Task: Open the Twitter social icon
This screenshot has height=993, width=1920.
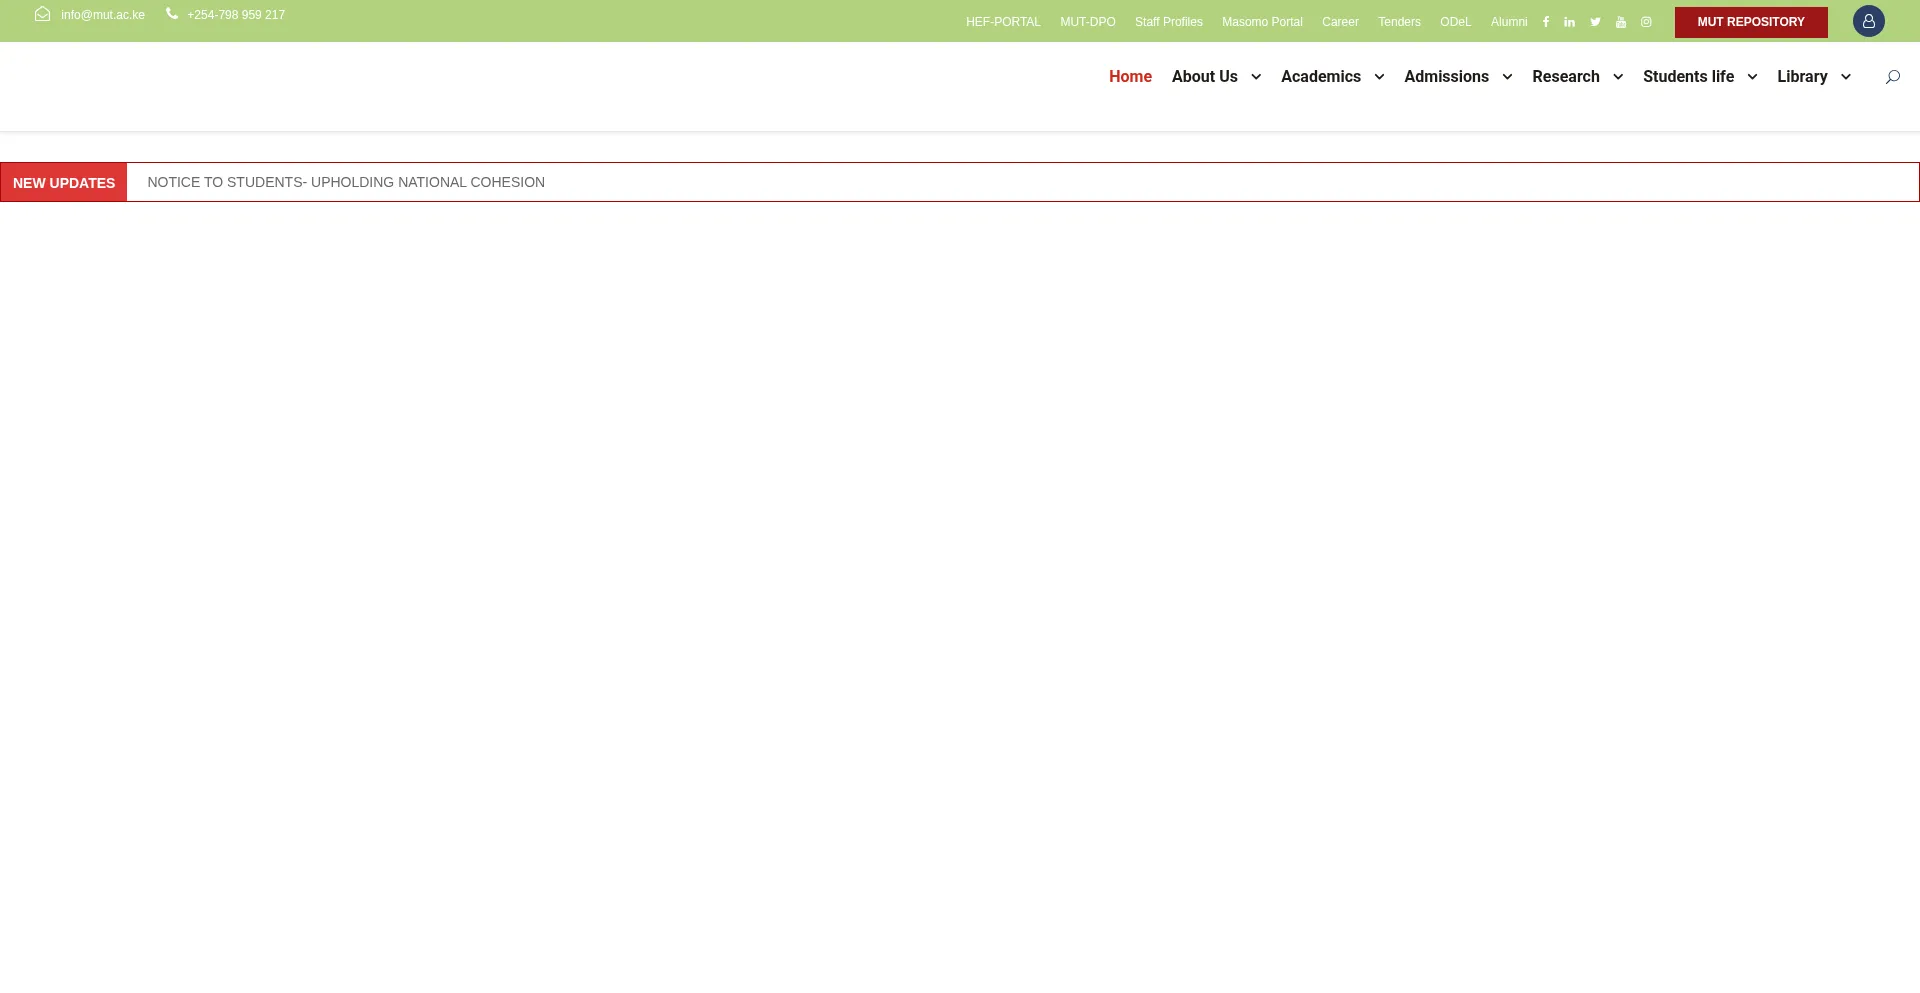Action: (1595, 22)
